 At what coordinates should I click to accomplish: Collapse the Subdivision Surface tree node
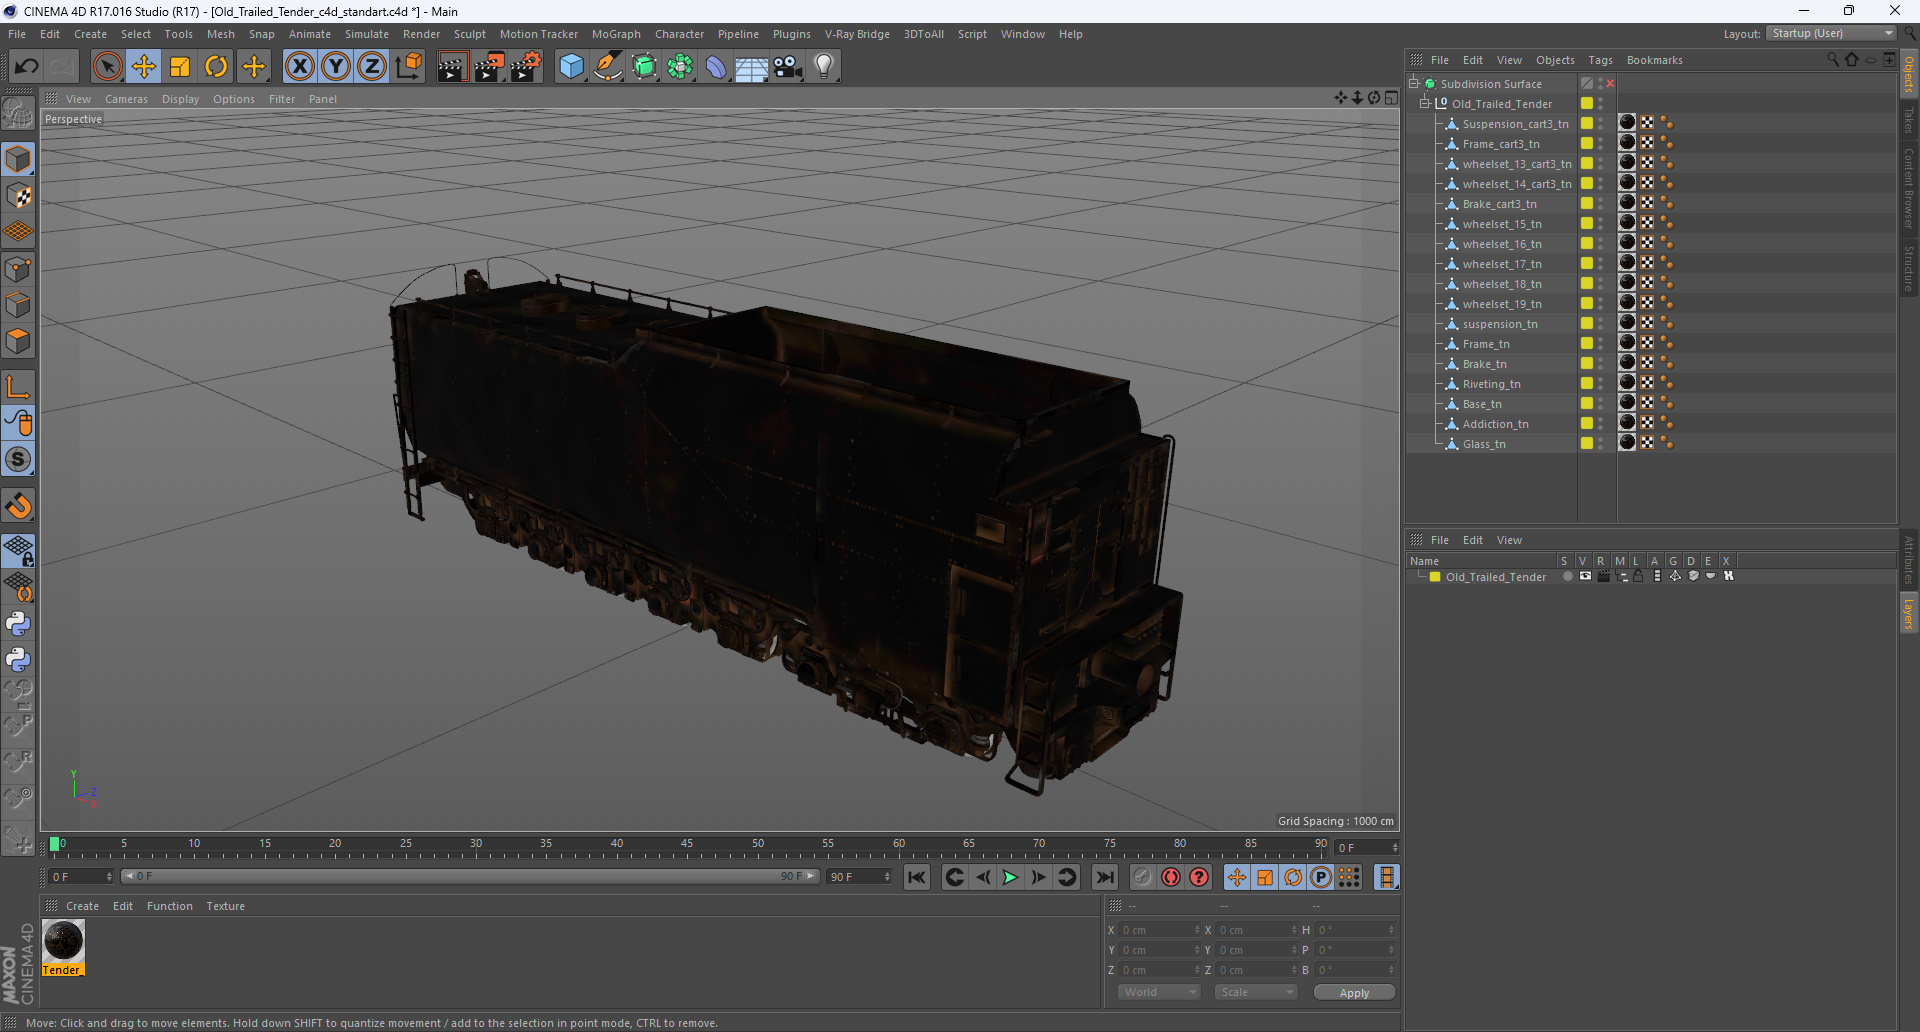click(x=1414, y=83)
